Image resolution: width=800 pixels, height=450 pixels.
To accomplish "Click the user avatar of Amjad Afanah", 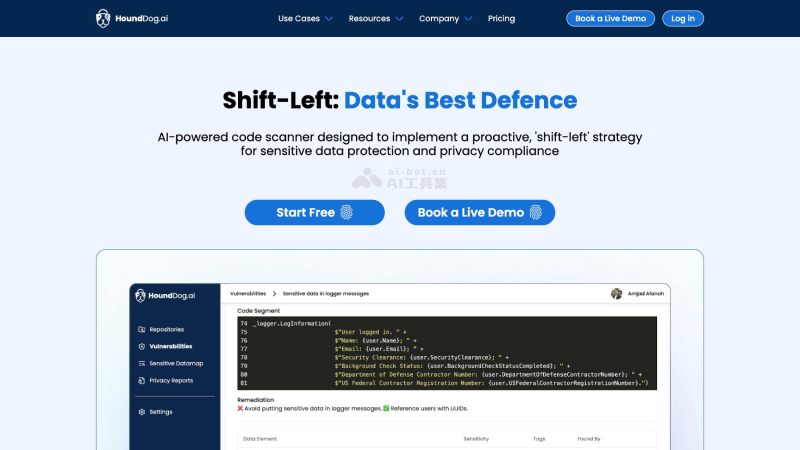I will (x=616, y=293).
